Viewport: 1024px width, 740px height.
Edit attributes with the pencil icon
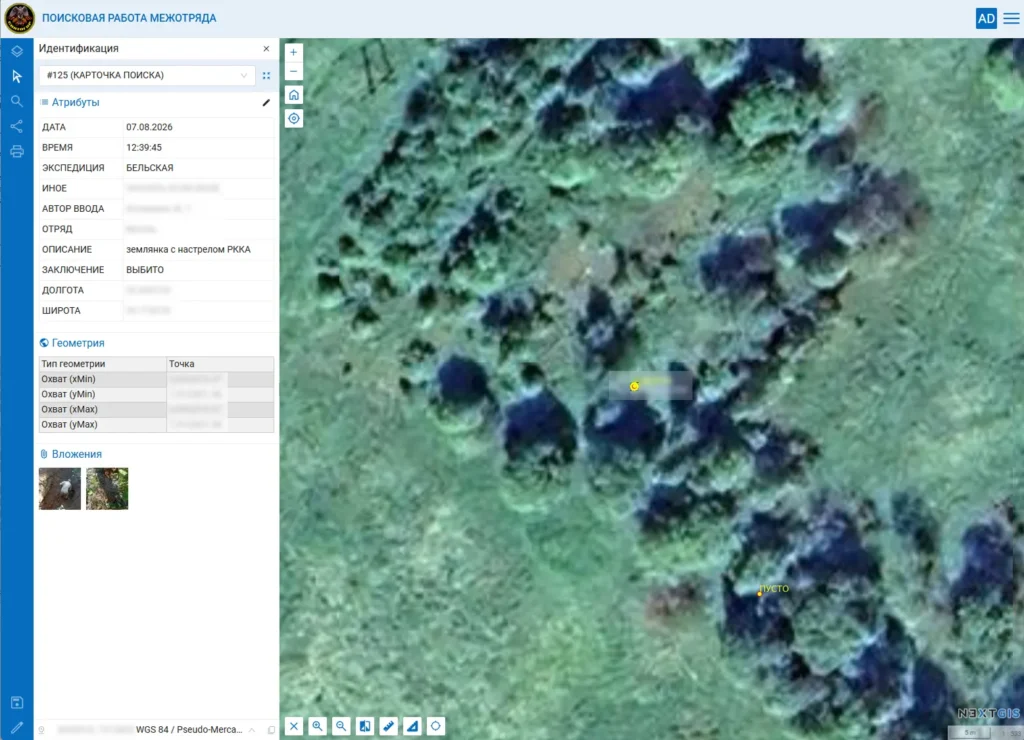[x=266, y=103]
